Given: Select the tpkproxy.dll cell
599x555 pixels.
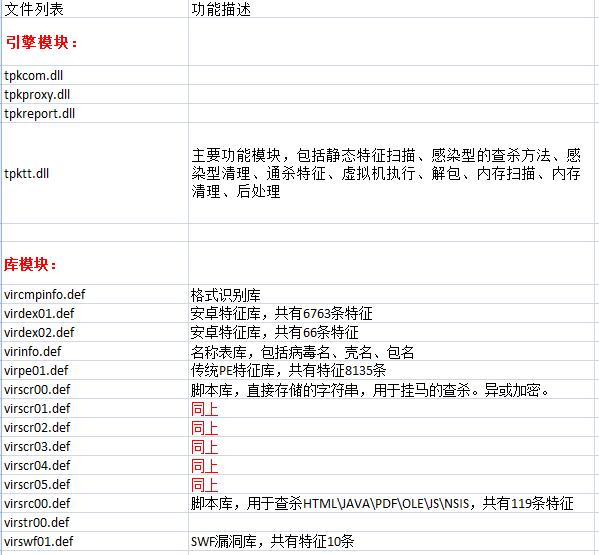Looking at the screenshot, I should coord(95,94).
